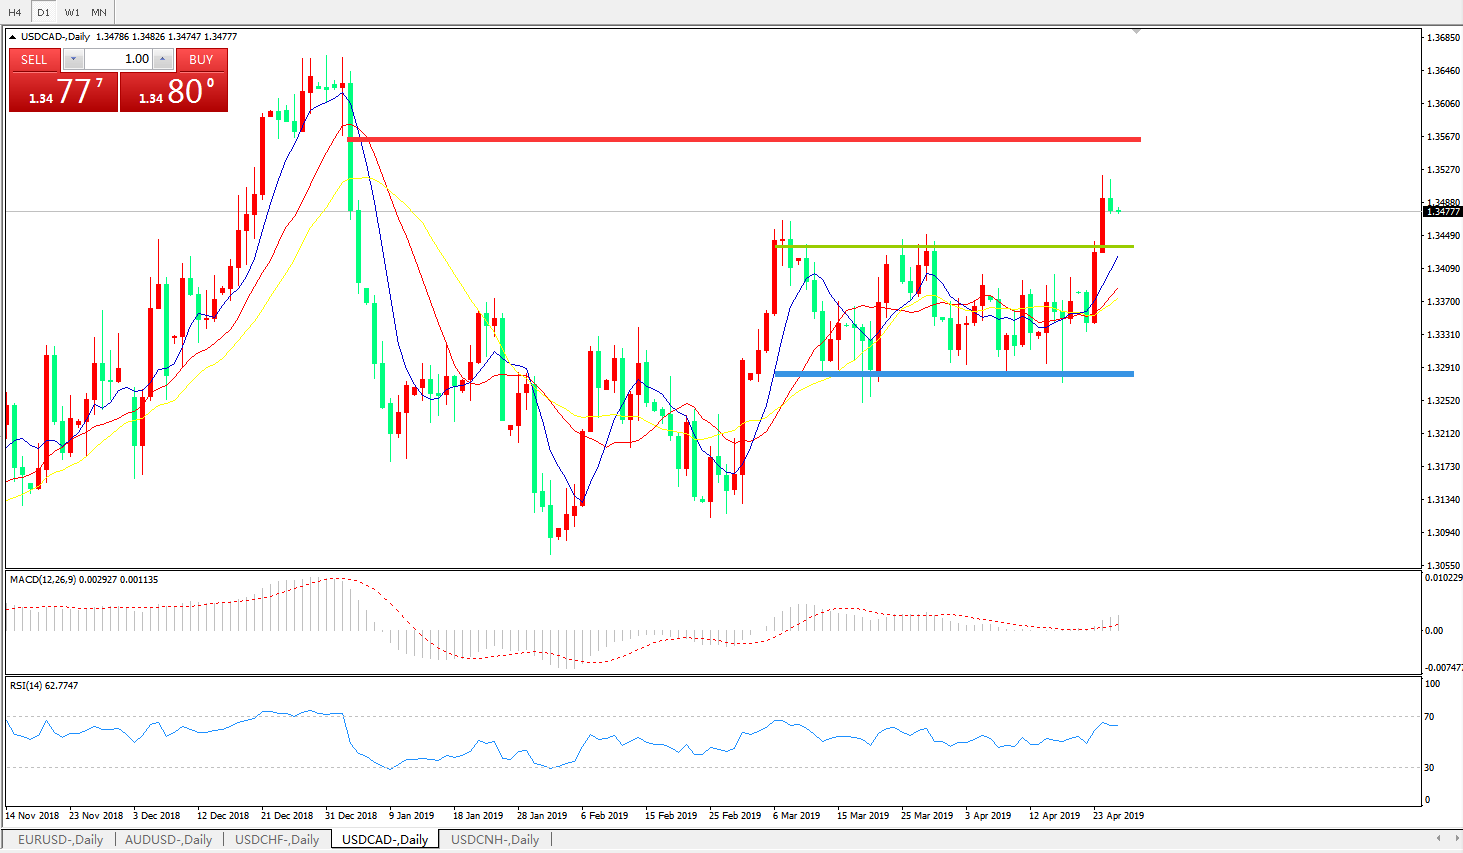Collapse the one-click trading panel triangle
1463x853 pixels.
pyautogui.click(x=13, y=37)
